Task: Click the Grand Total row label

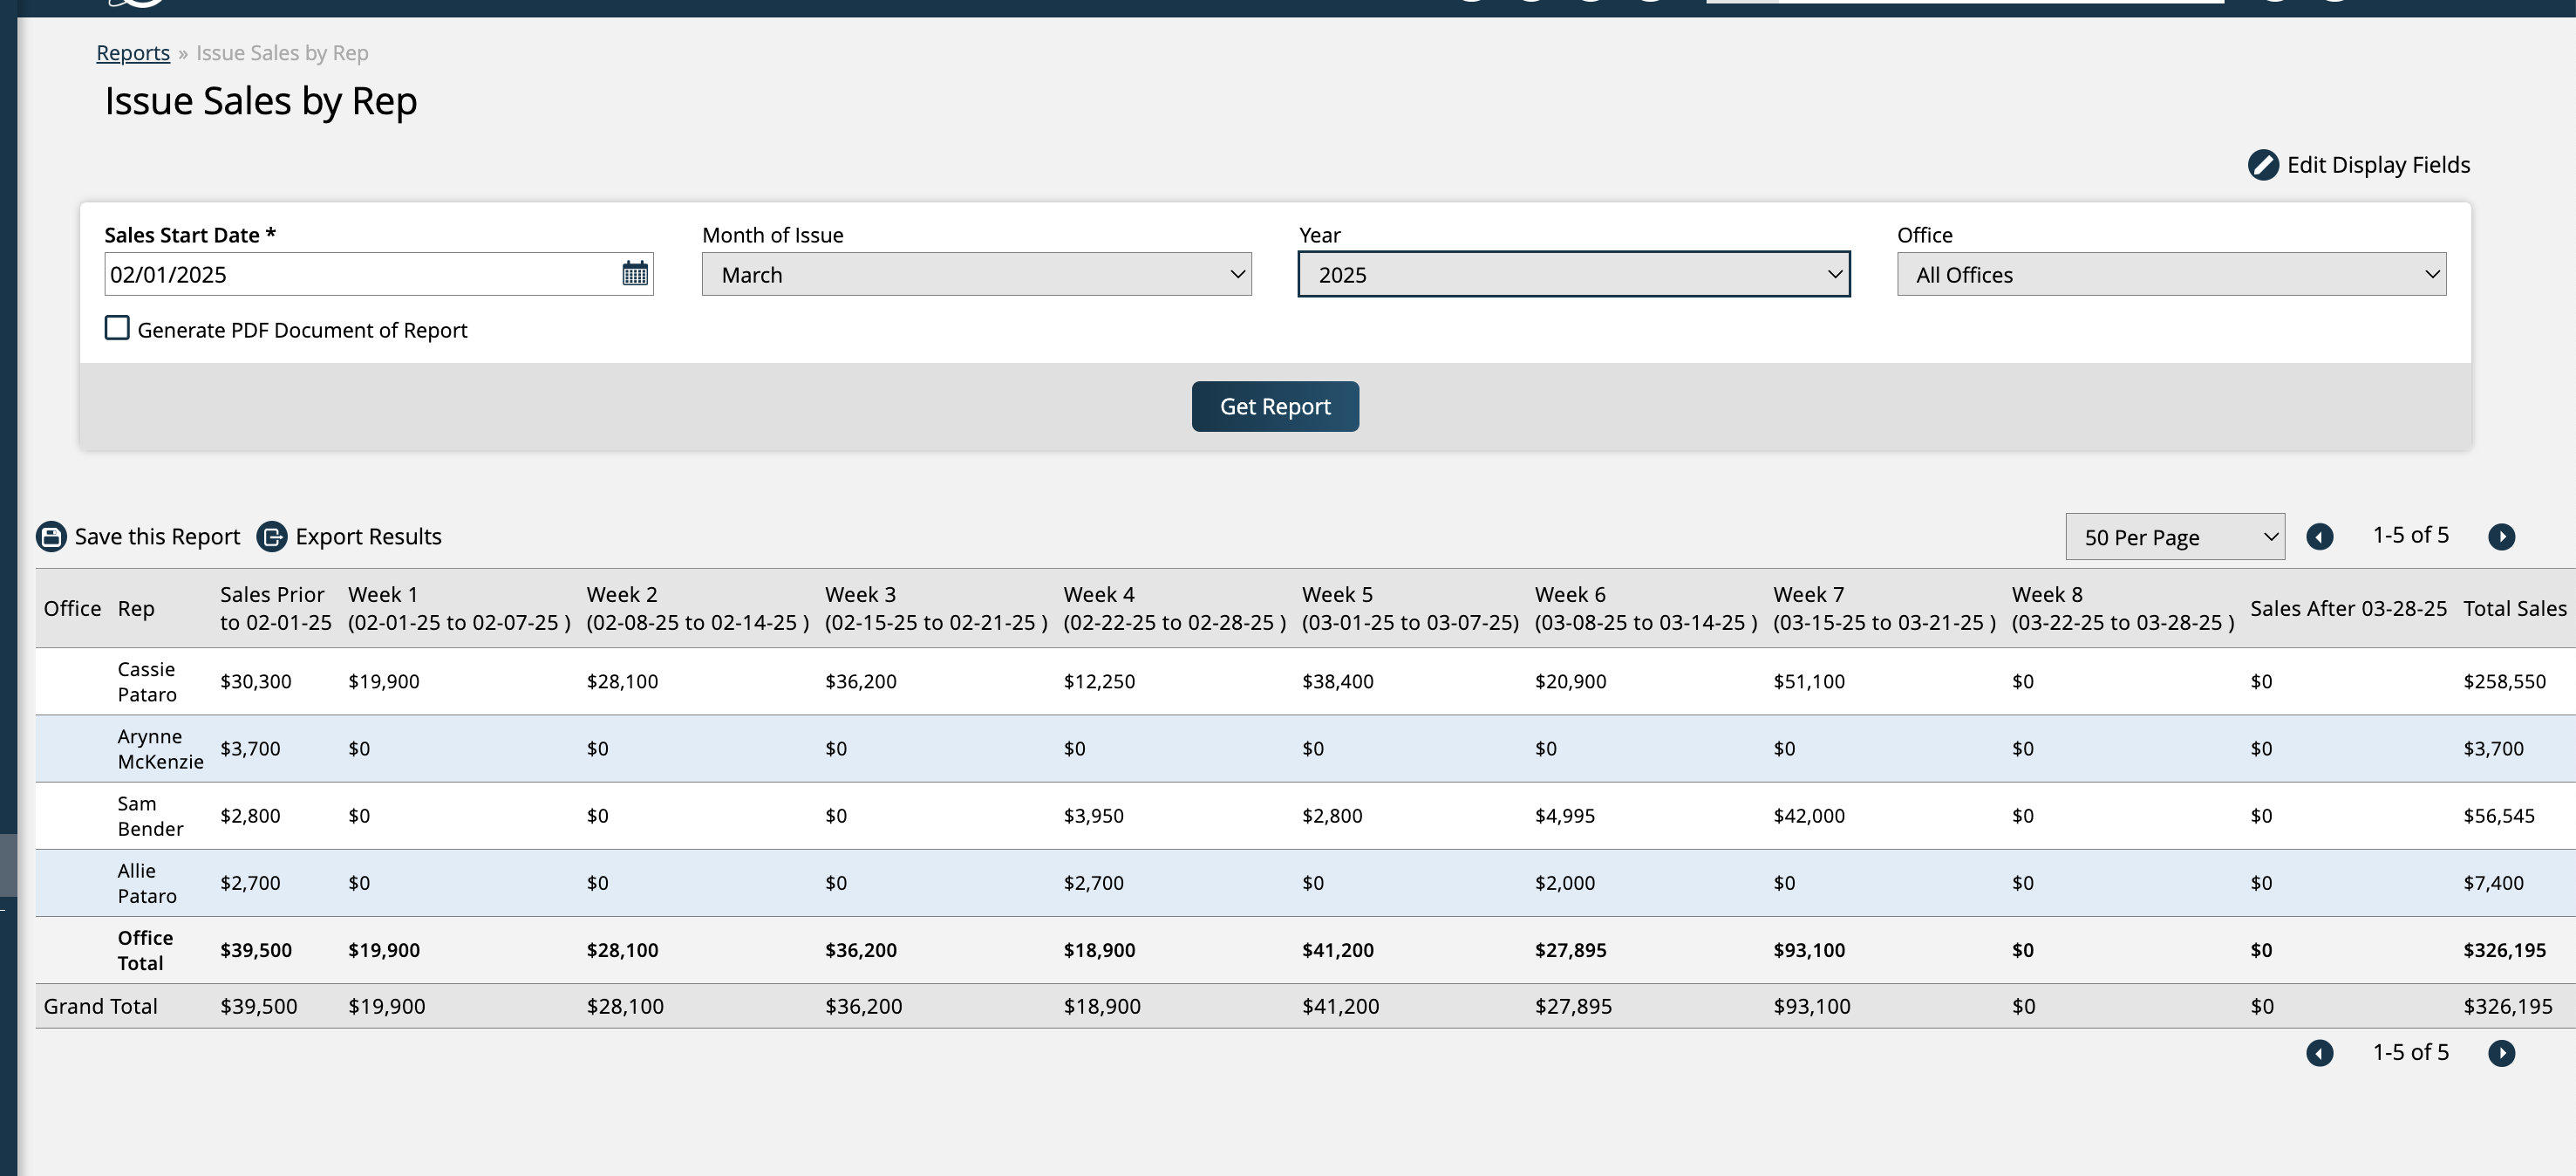Action: (x=100, y=1006)
